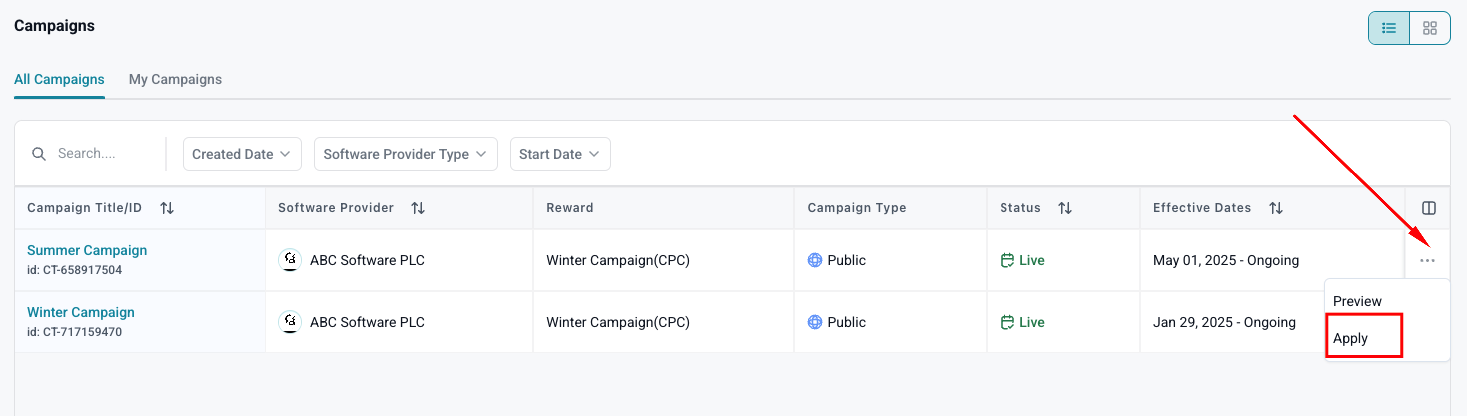Sort by Software Provider arrows
This screenshot has height=416, width=1467.
click(x=418, y=208)
